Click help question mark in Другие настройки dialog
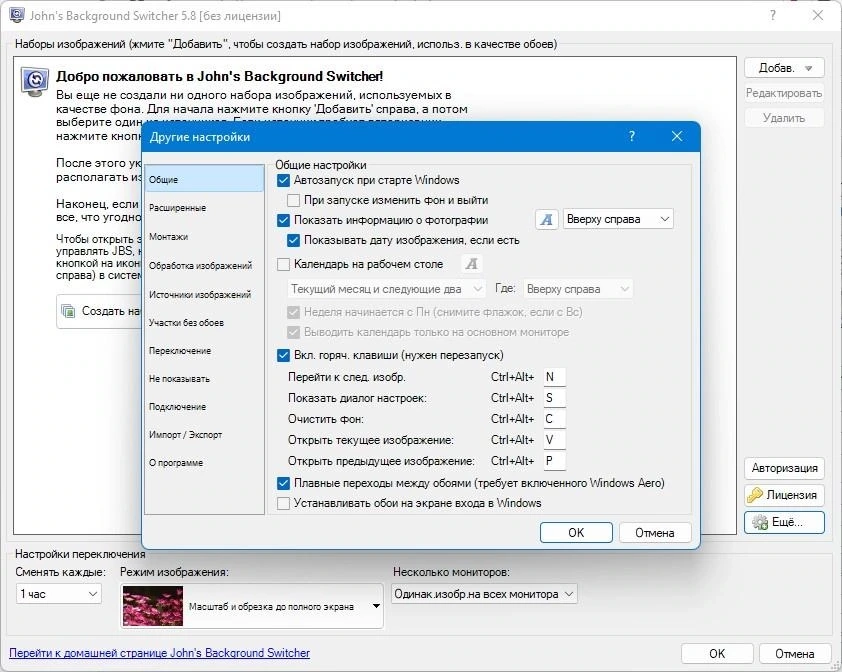The height and width of the screenshot is (672, 842). (x=632, y=136)
